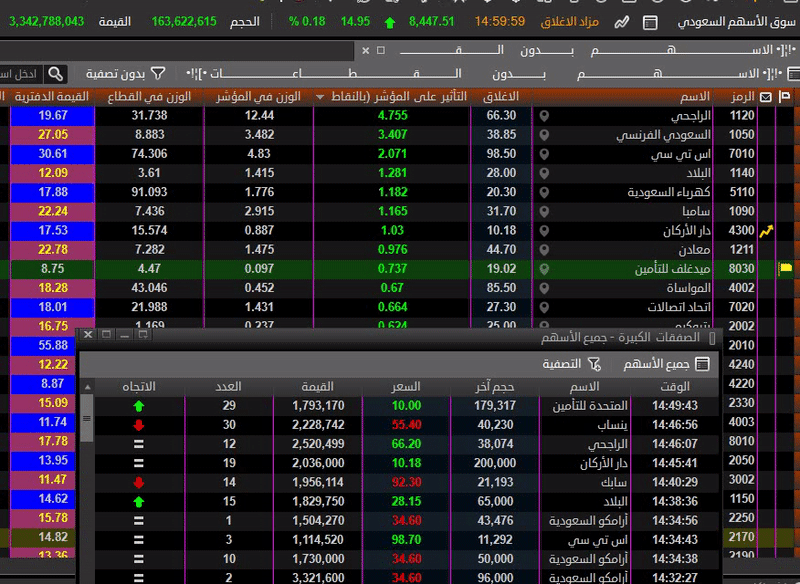The width and height of the screenshot is (800, 584).
Task: Click the flag icon in the column header
Action: pyautogui.click(x=785, y=97)
